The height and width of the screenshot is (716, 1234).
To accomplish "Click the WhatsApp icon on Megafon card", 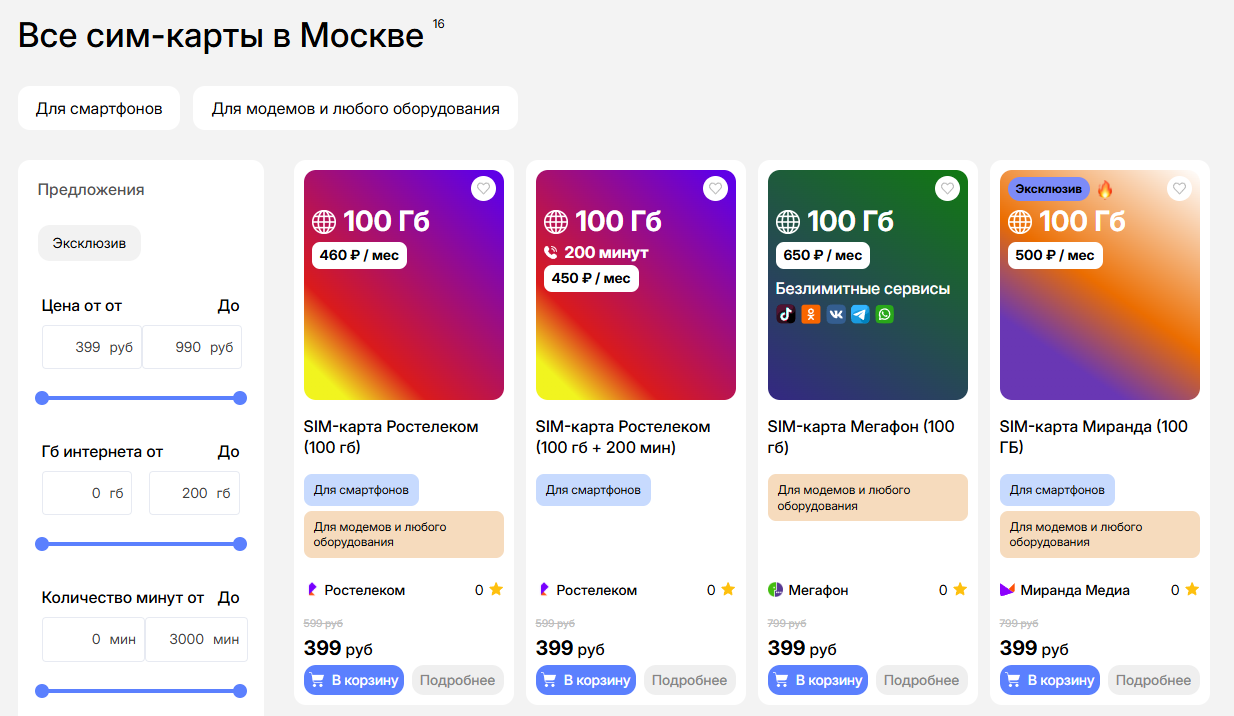I will point(885,314).
